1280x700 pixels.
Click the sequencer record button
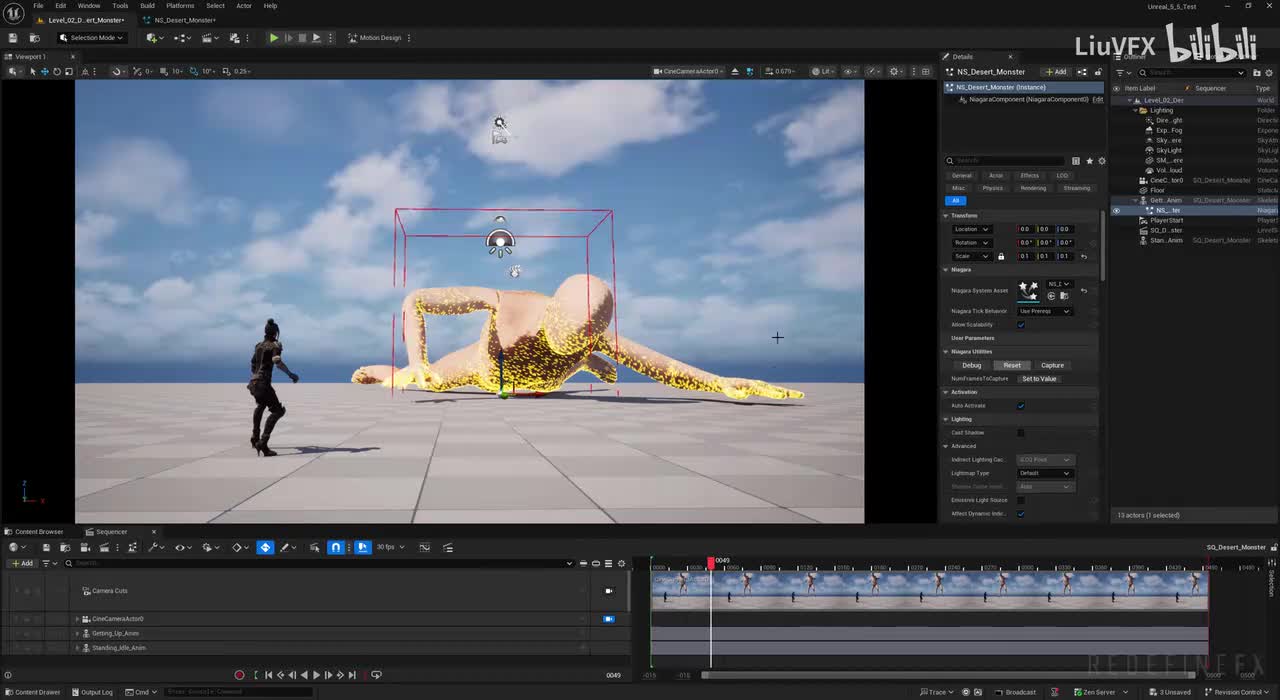pyautogui.click(x=239, y=675)
